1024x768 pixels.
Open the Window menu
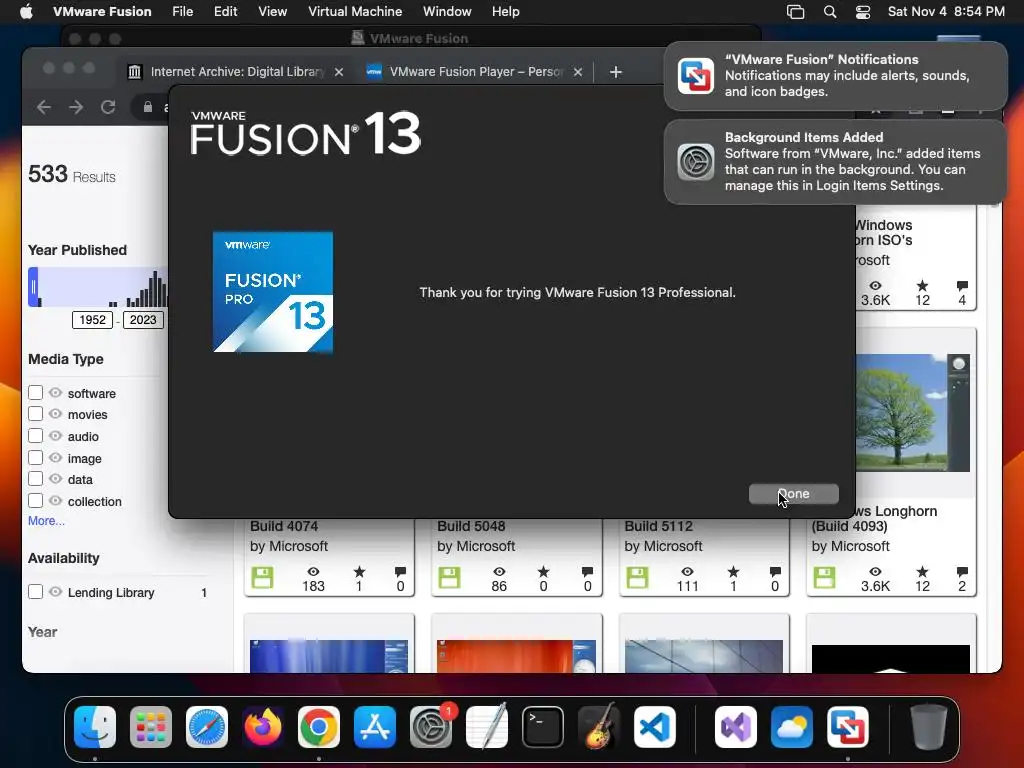(x=447, y=12)
